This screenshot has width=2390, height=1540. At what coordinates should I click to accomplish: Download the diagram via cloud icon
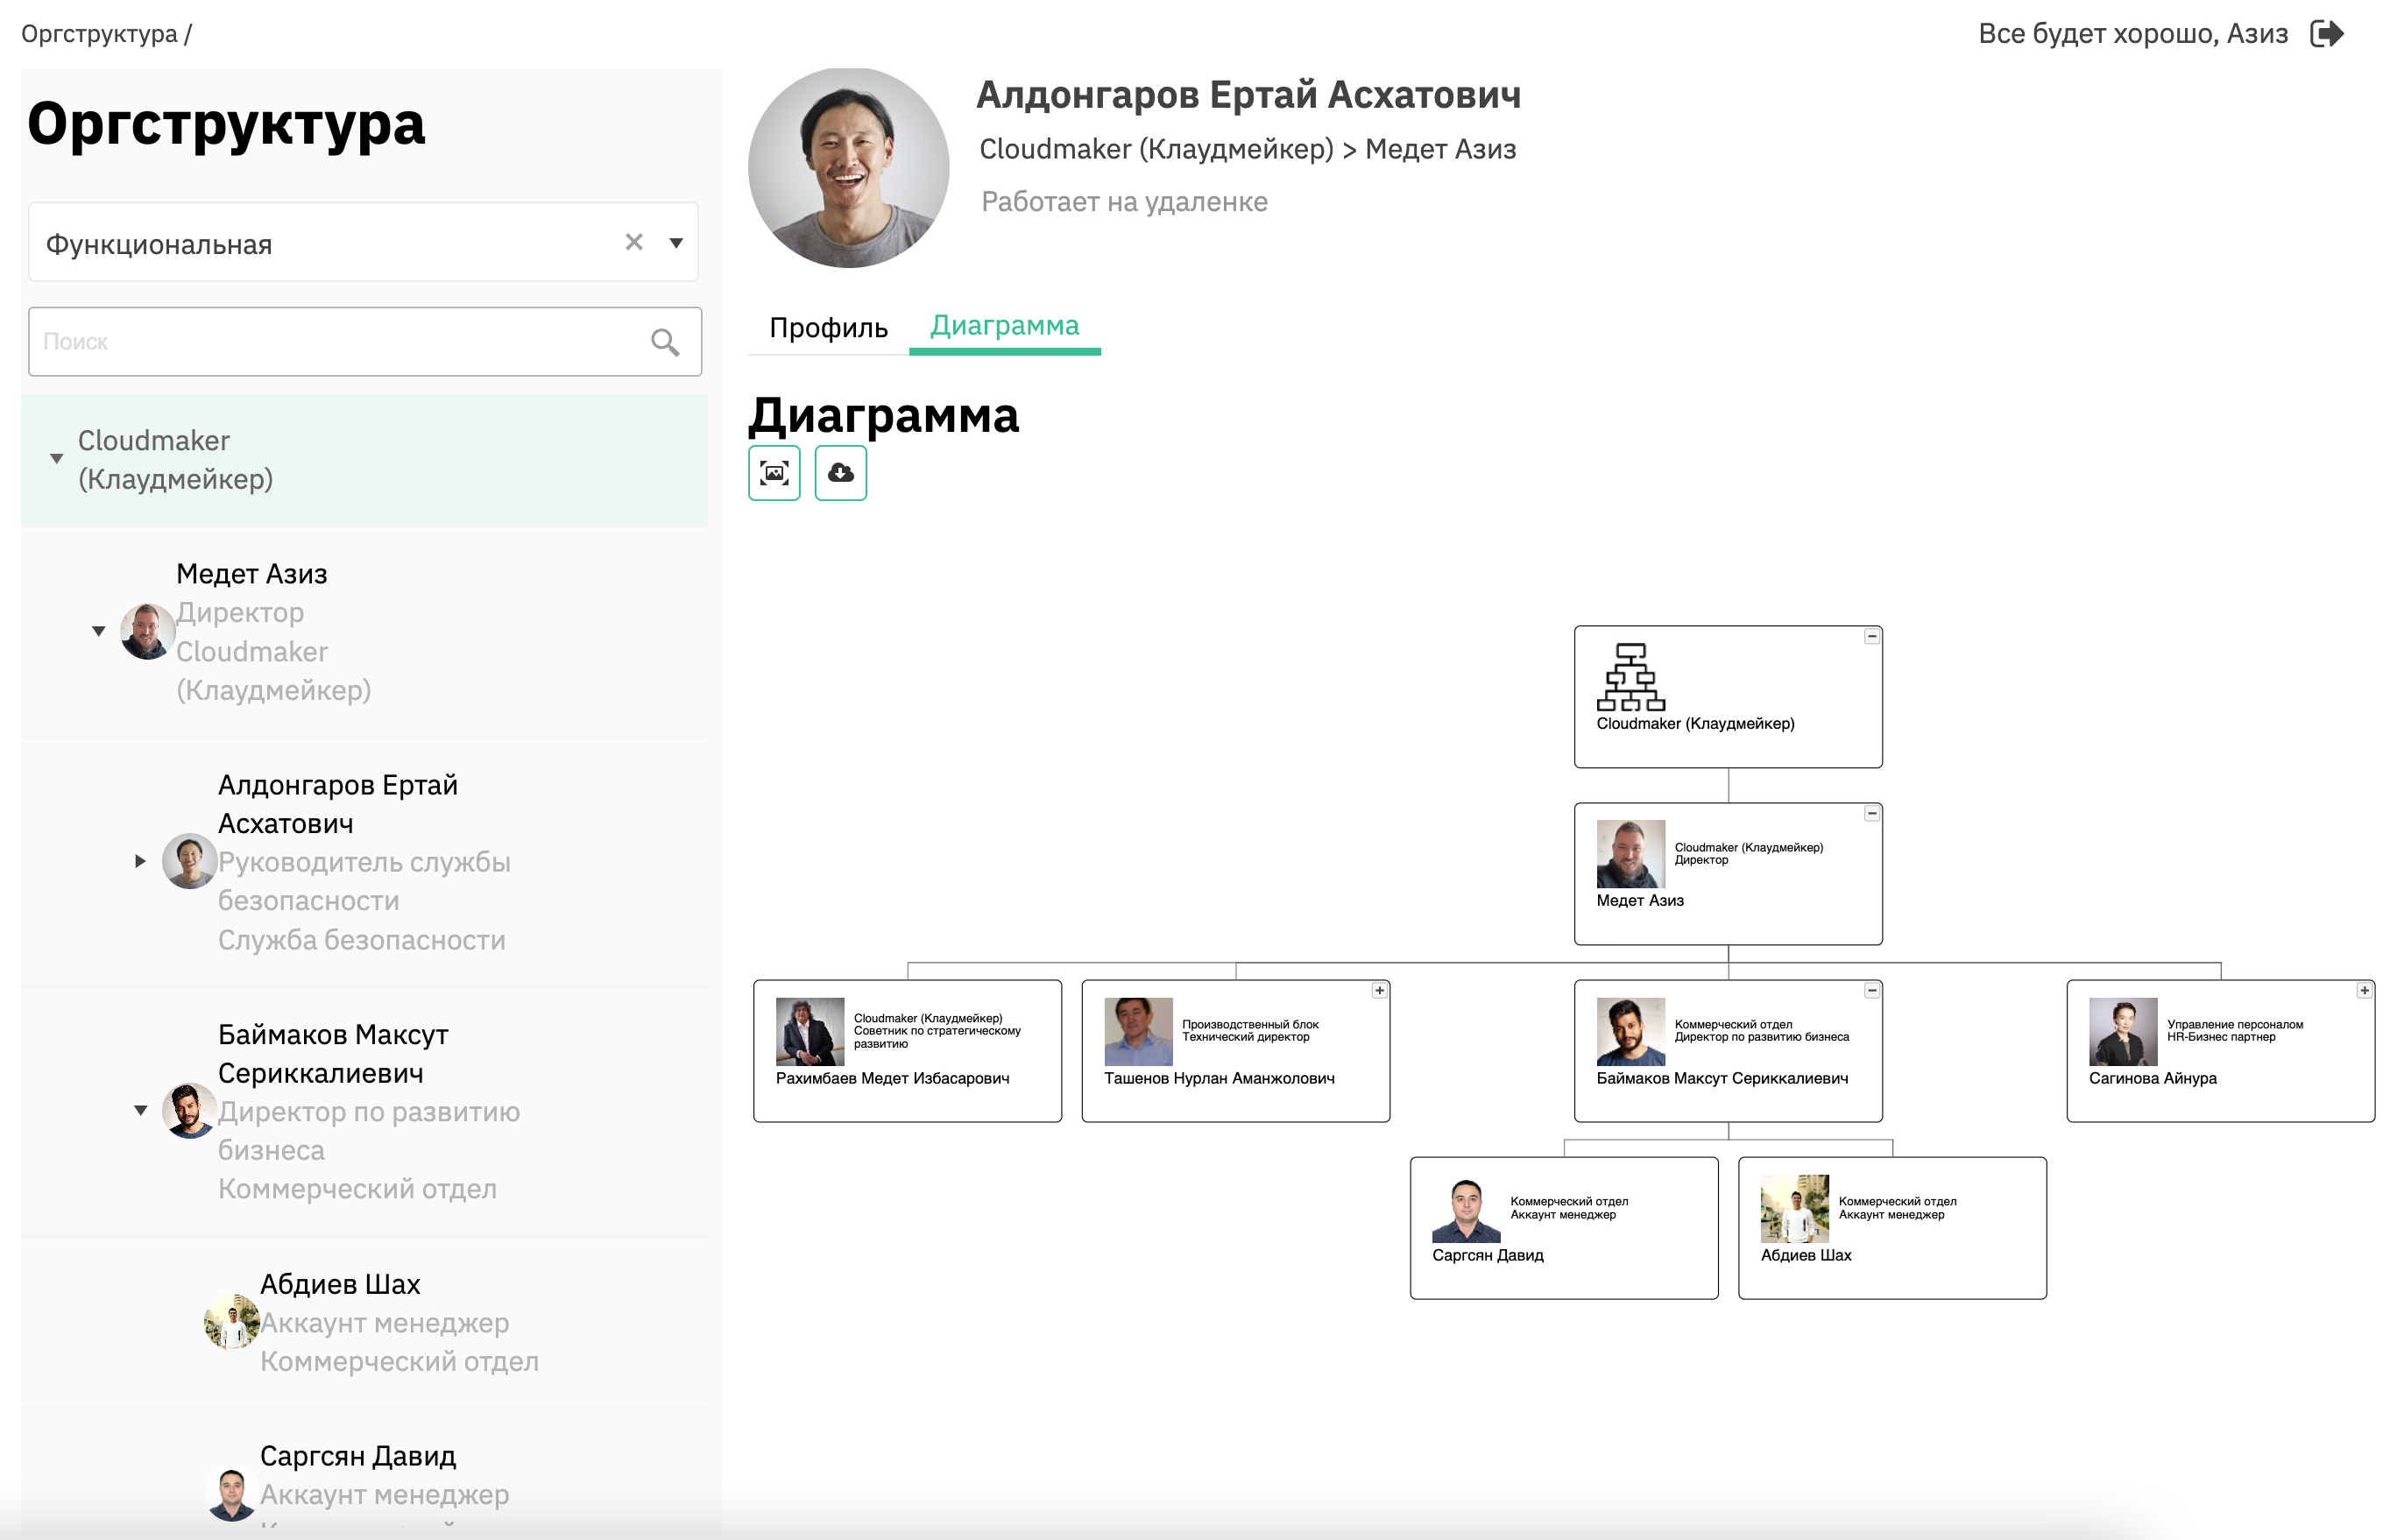point(840,473)
